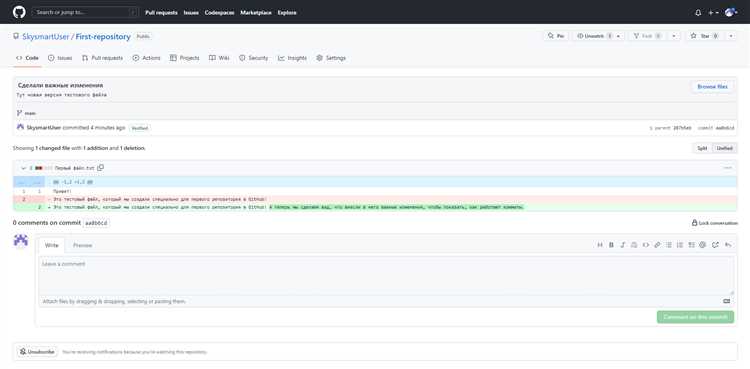Image resolution: width=750 pixels, height=369 pixels.
Task: Switch diff to Unified view
Action: pos(725,148)
